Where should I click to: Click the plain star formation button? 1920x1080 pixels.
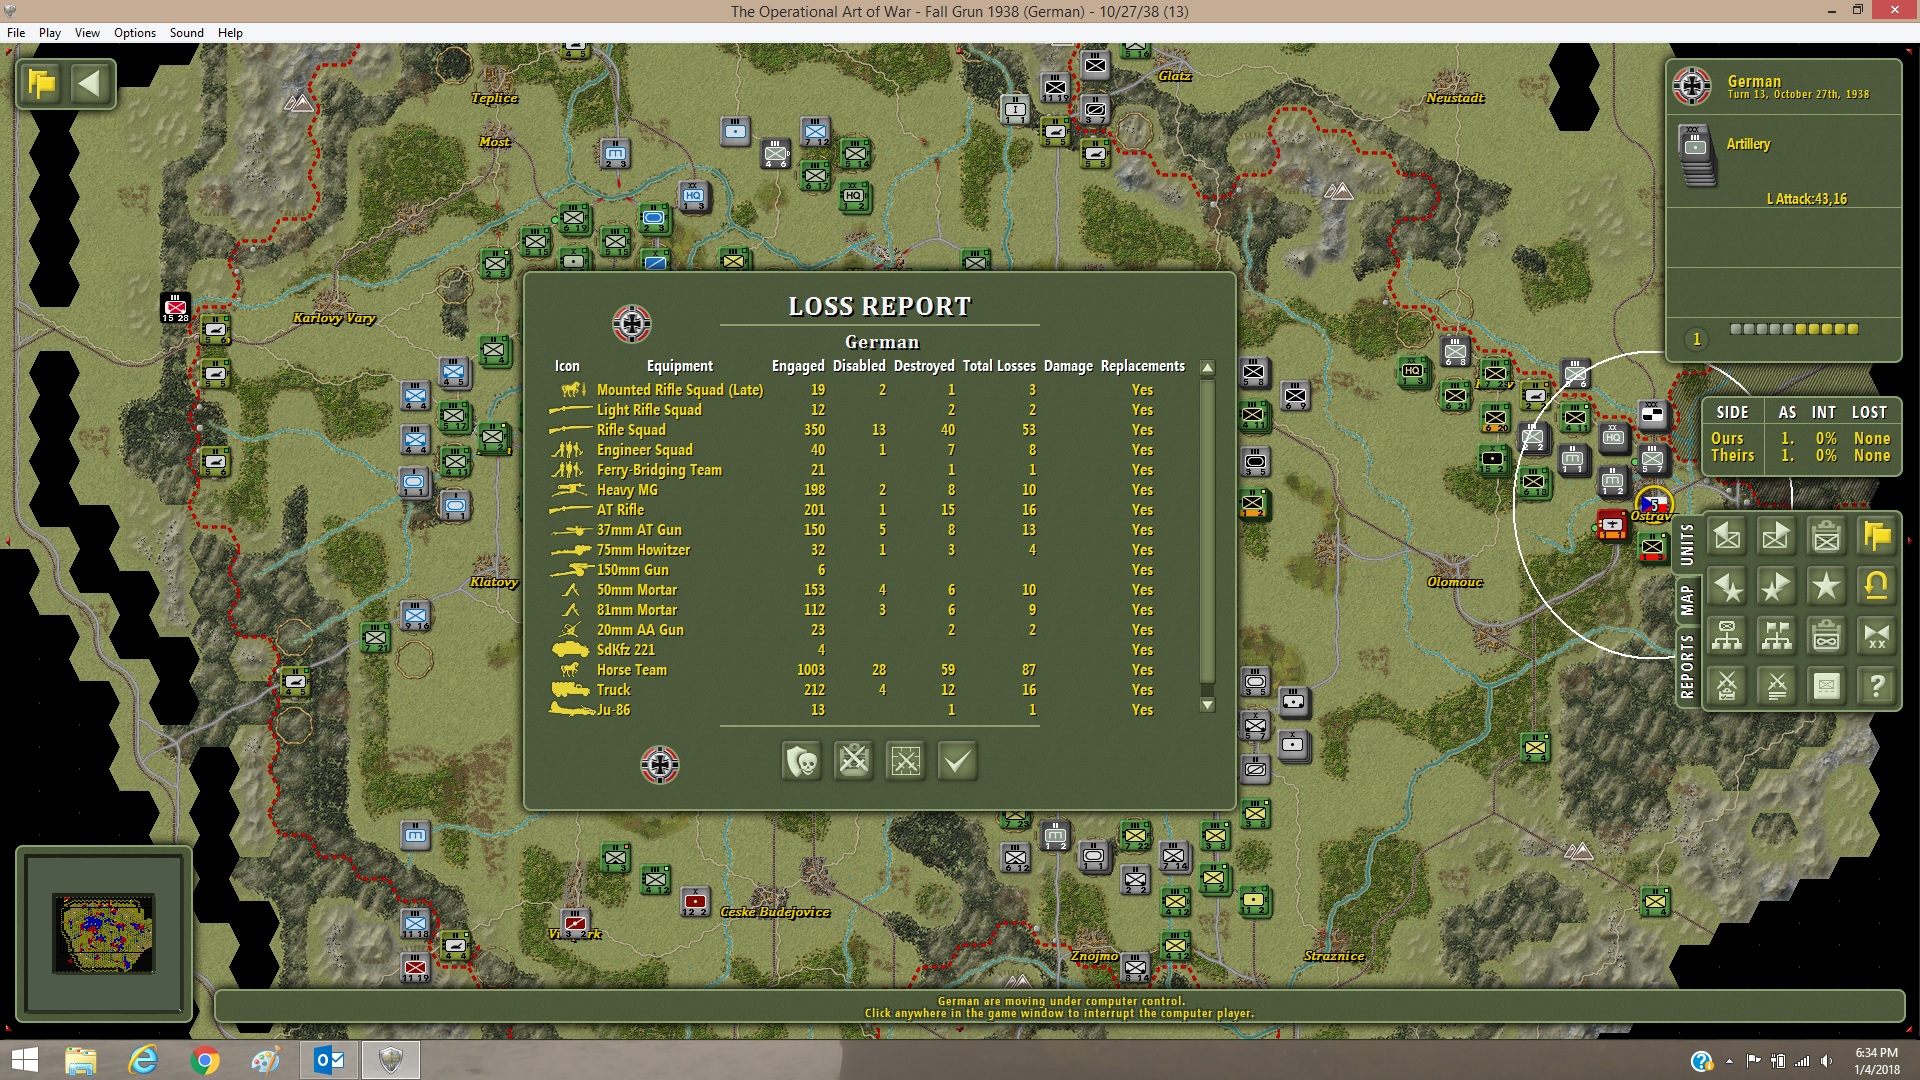coord(1826,587)
